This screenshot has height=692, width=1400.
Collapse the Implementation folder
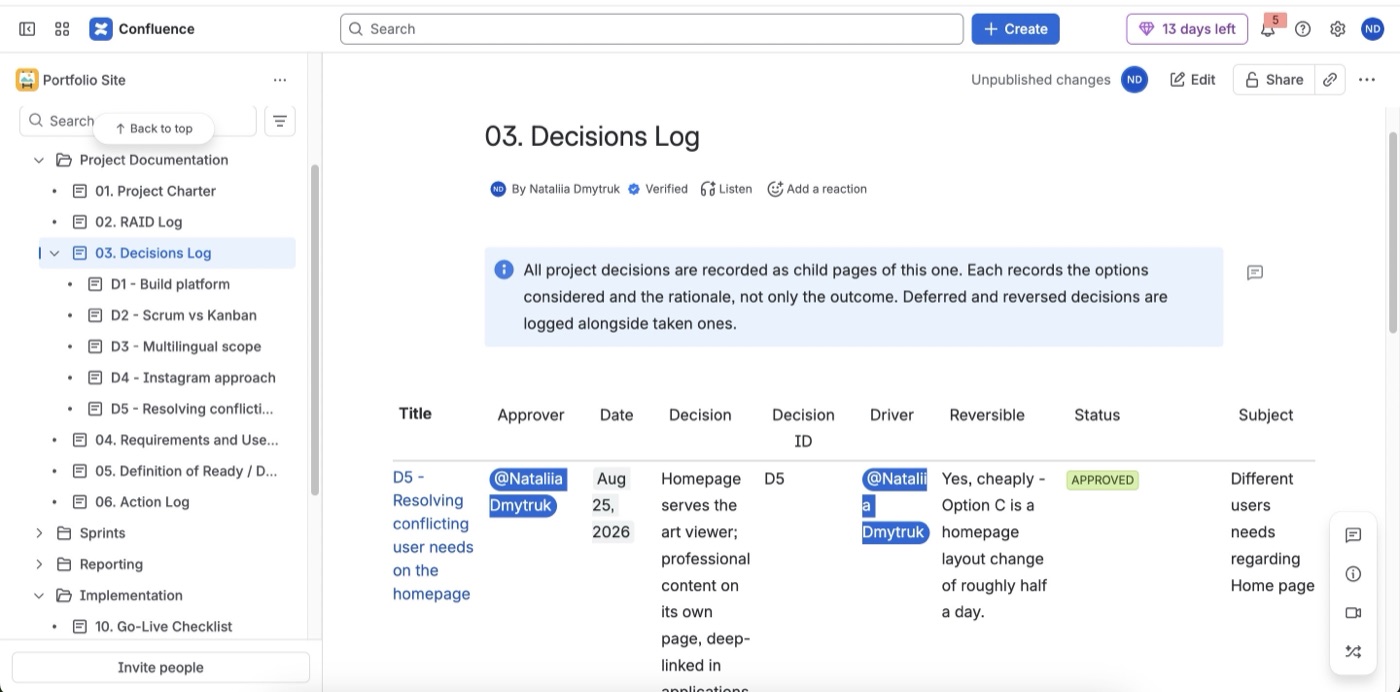click(39, 595)
